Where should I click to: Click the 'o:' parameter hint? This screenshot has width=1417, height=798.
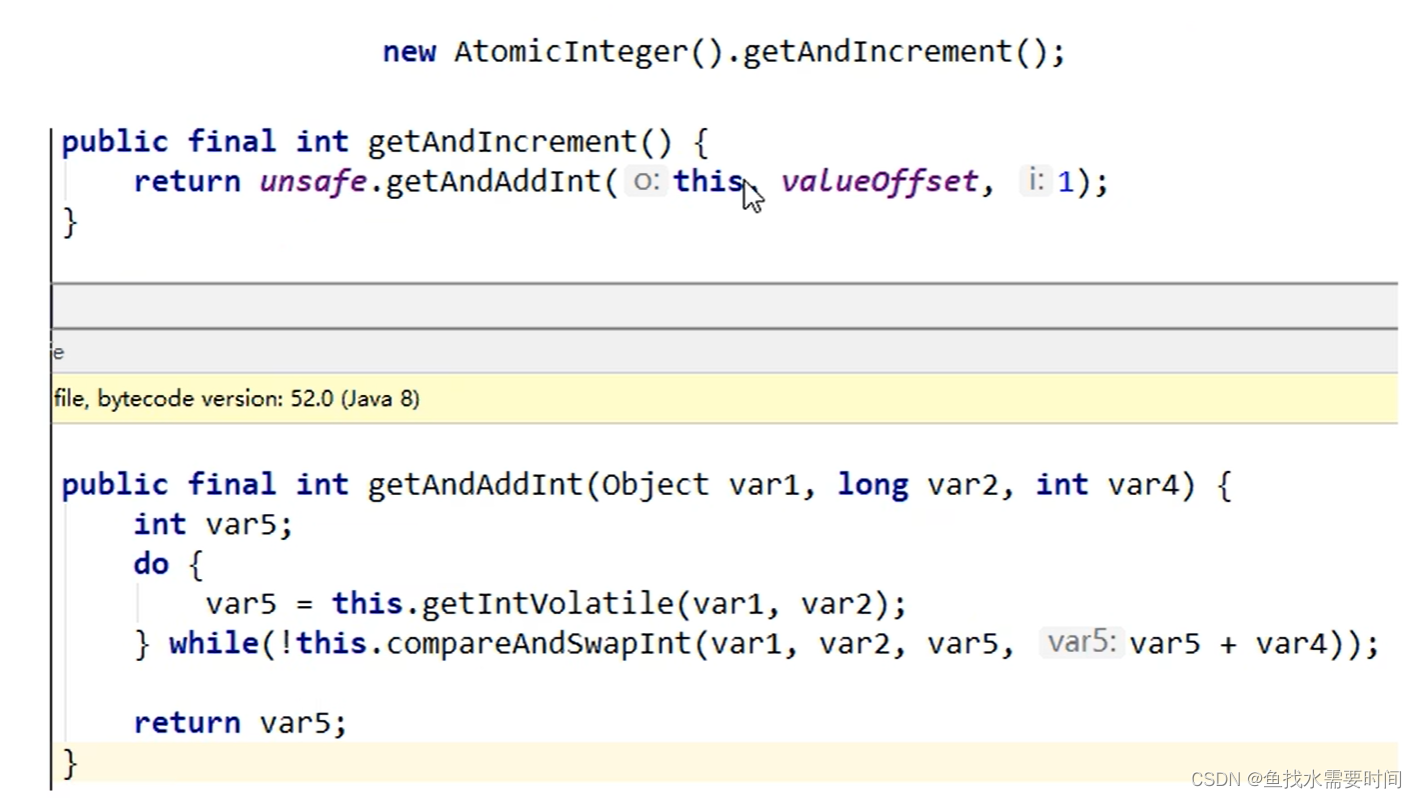click(646, 182)
